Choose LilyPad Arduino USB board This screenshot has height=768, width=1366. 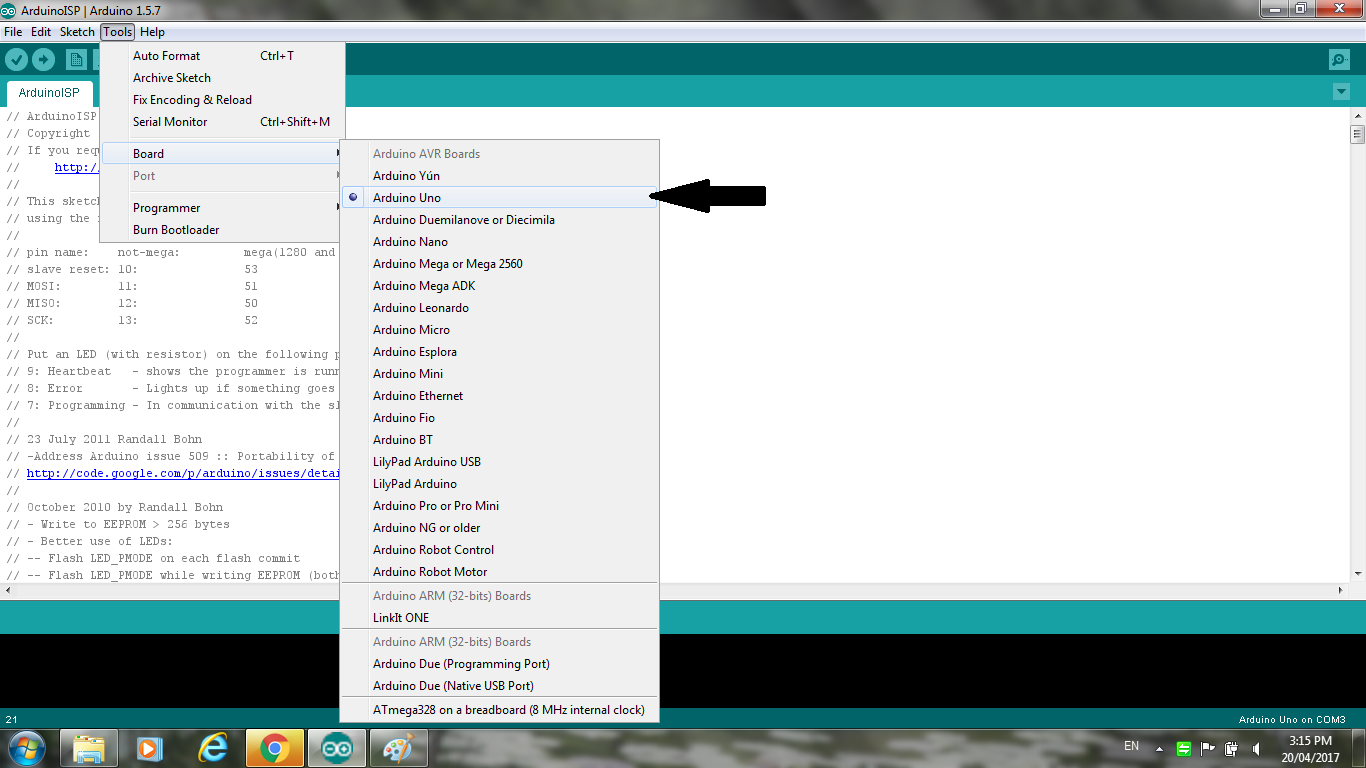499,462
